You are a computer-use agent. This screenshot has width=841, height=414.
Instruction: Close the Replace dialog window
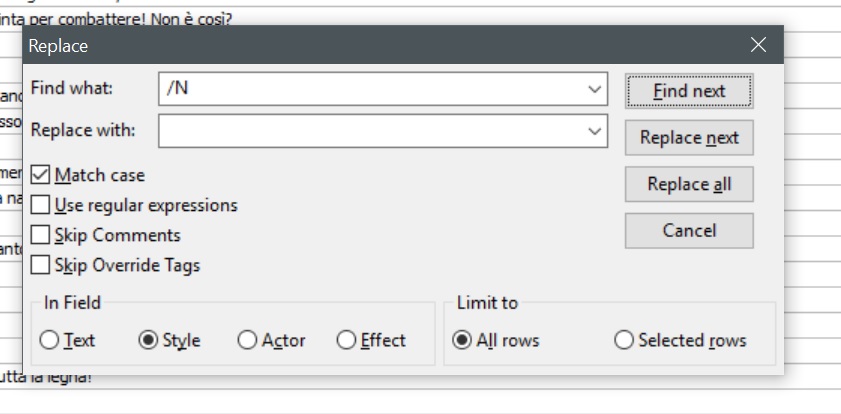point(758,45)
